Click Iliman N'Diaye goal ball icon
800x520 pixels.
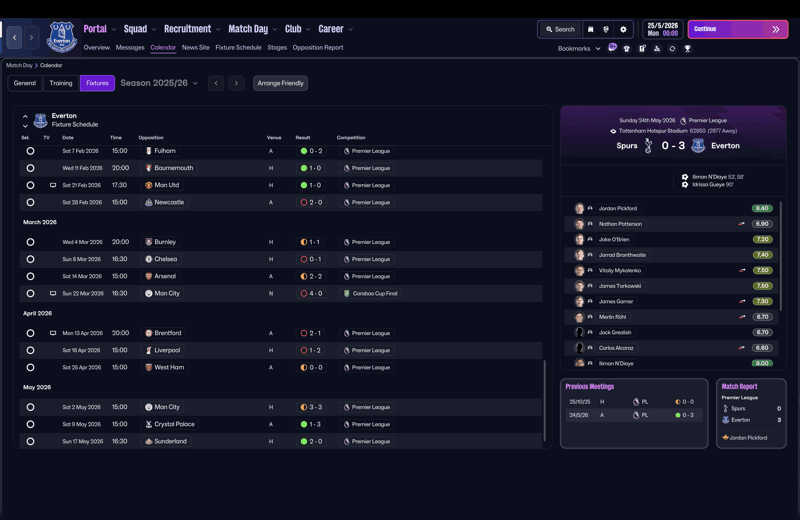[x=685, y=177]
